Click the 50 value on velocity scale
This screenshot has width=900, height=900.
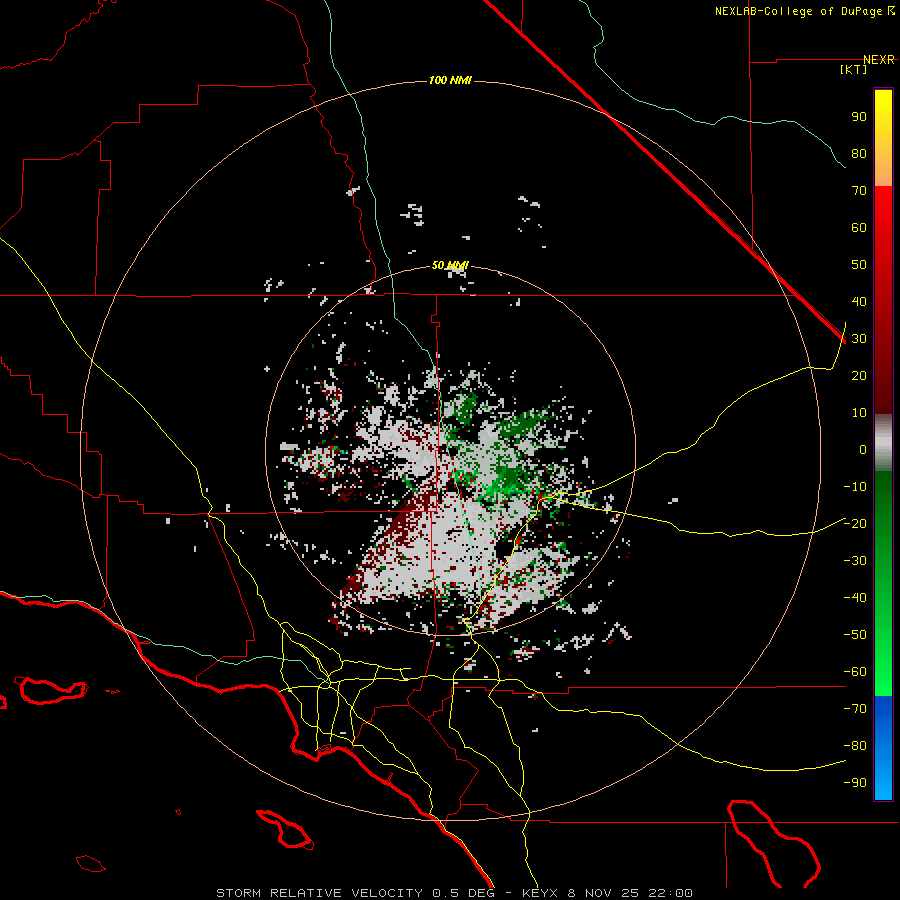point(859,265)
